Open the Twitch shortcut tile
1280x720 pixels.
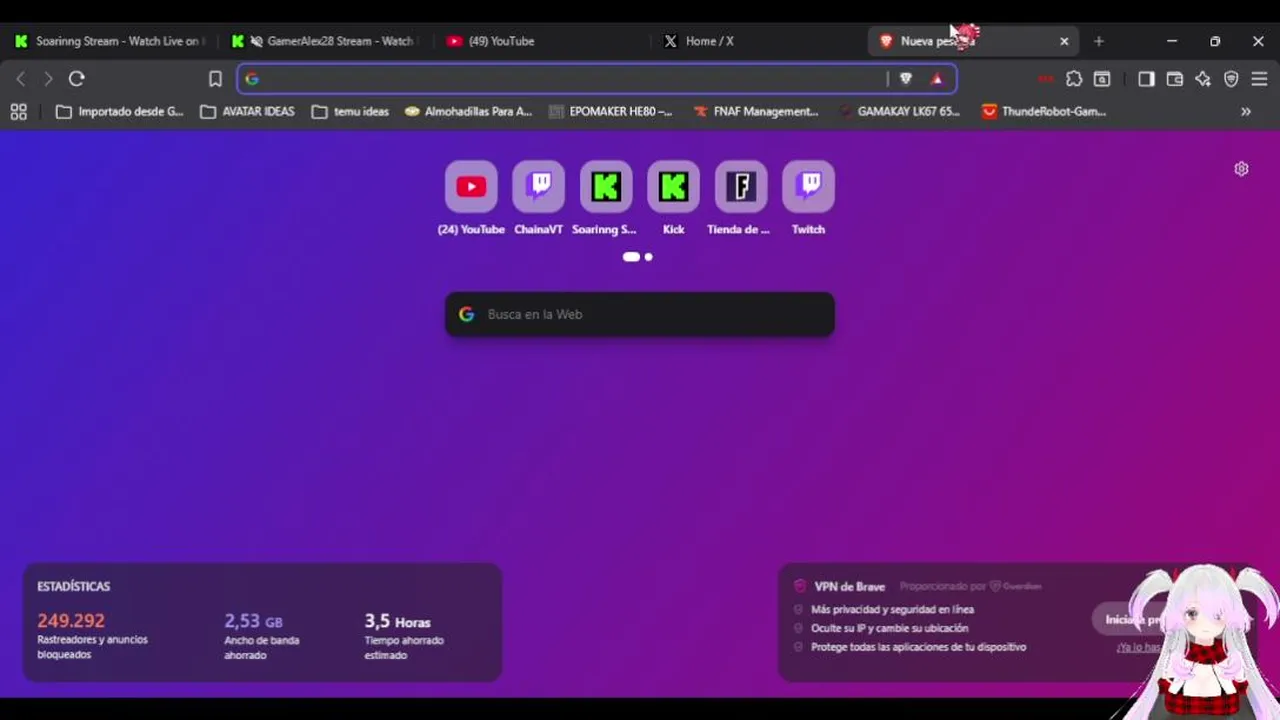pos(808,187)
